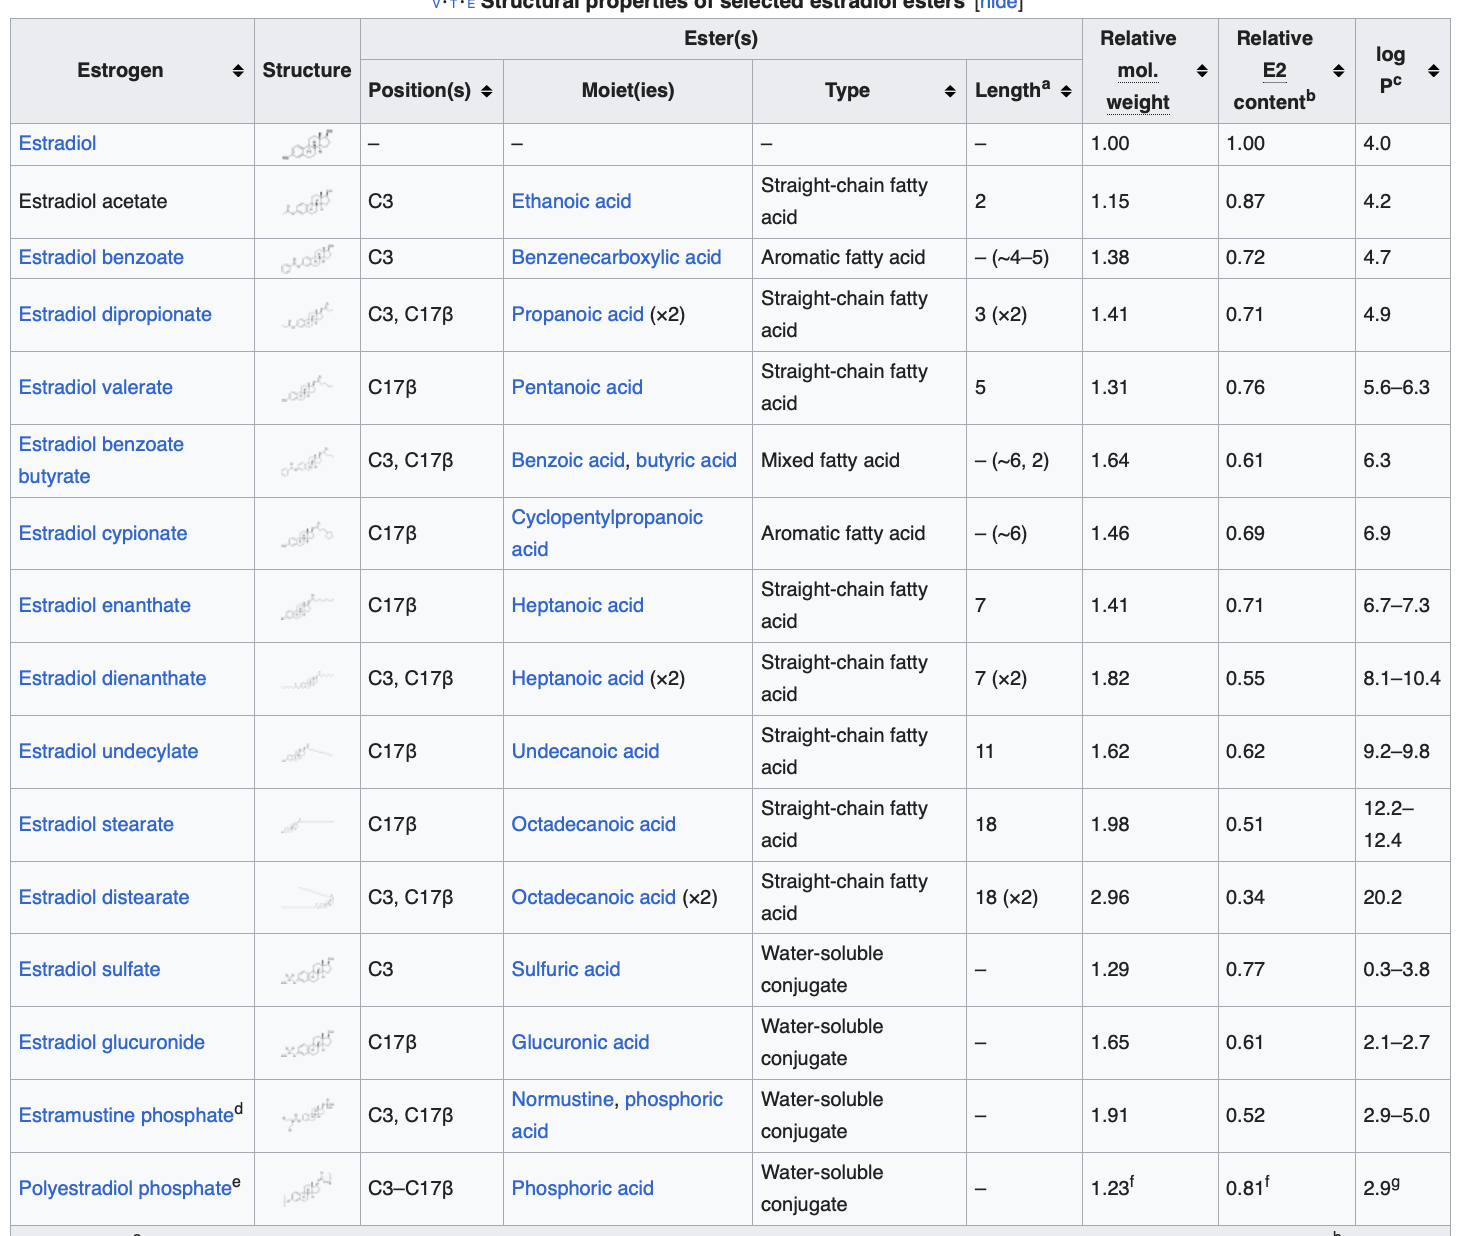Follow the Benzenecarboxylic acid link

coord(616,257)
